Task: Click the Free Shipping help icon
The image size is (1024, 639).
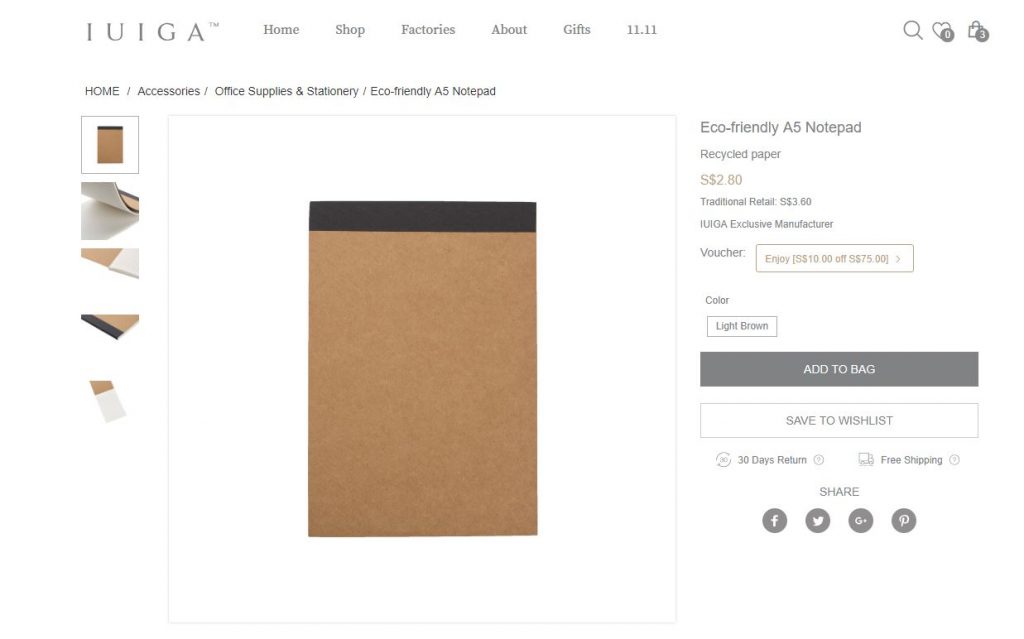Action: (954, 460)
